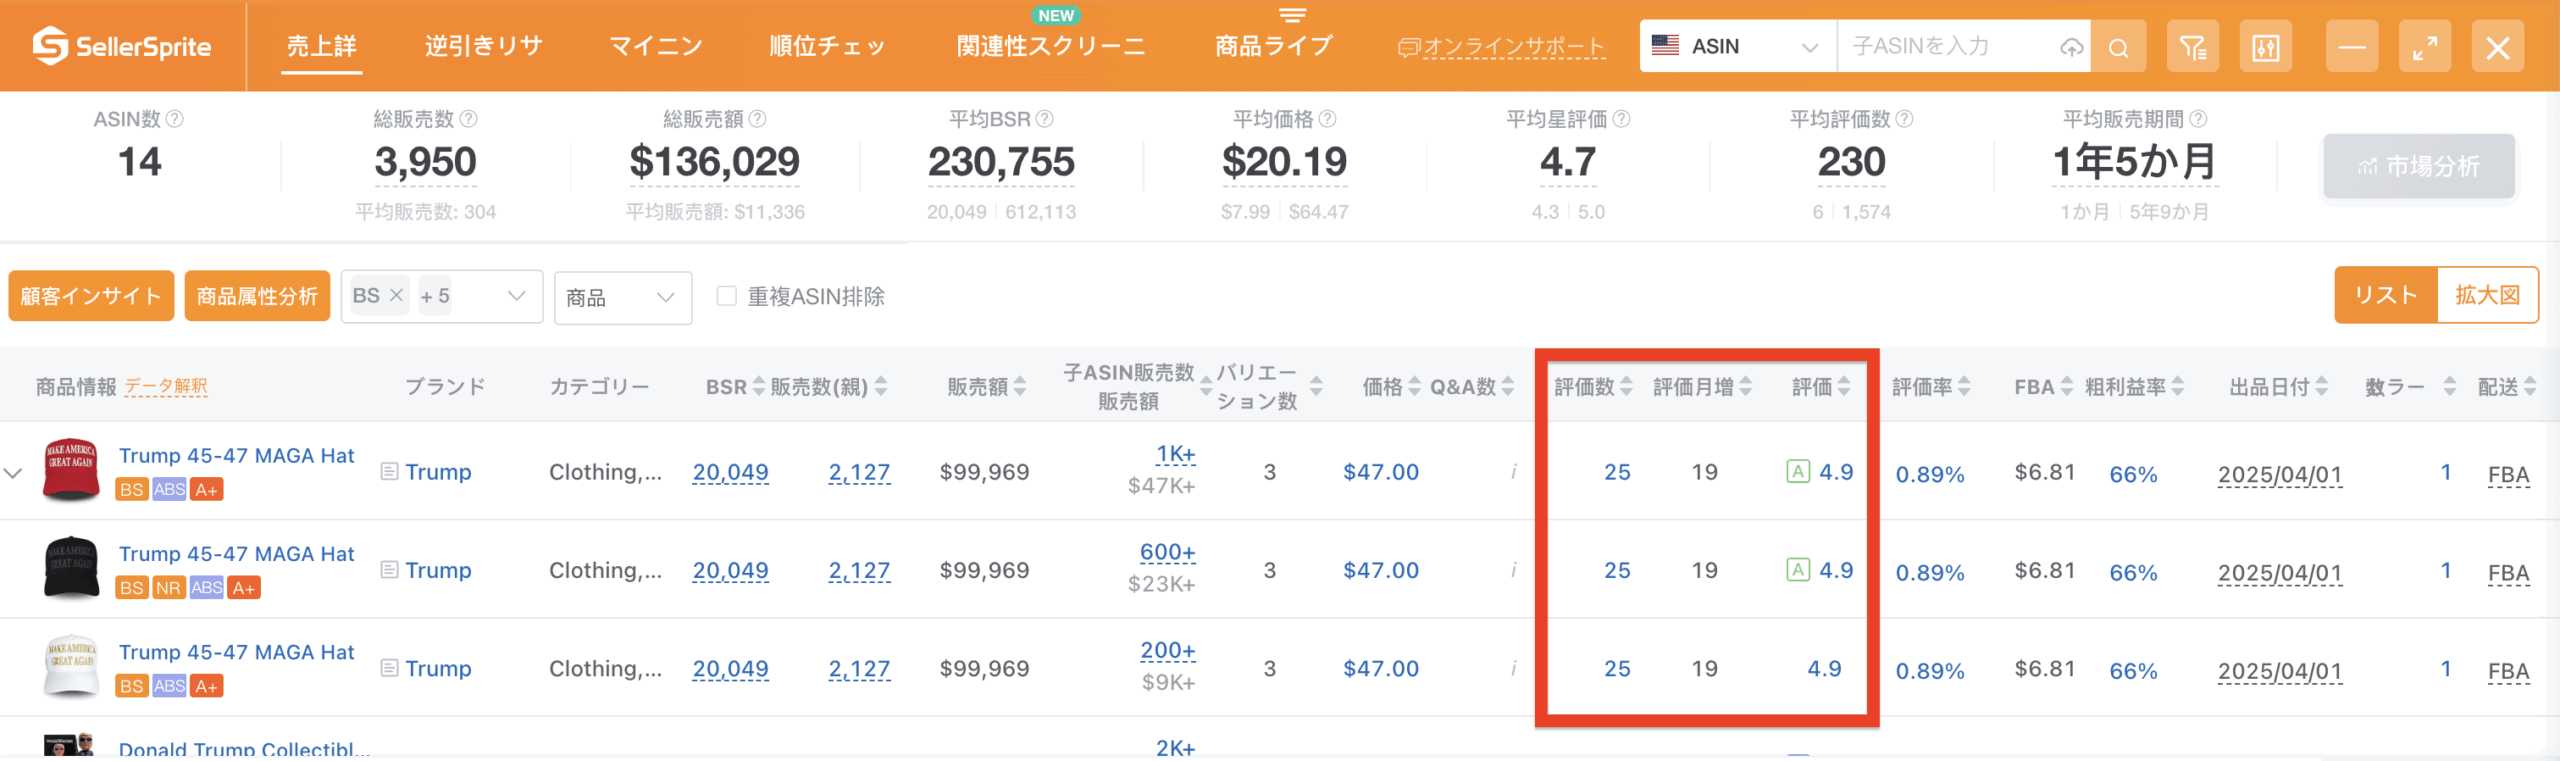The height and width of the screenshot is (761, 2560).
Task: Sort by 出品日付 column arrows
Action: (x=2322, y=386)
